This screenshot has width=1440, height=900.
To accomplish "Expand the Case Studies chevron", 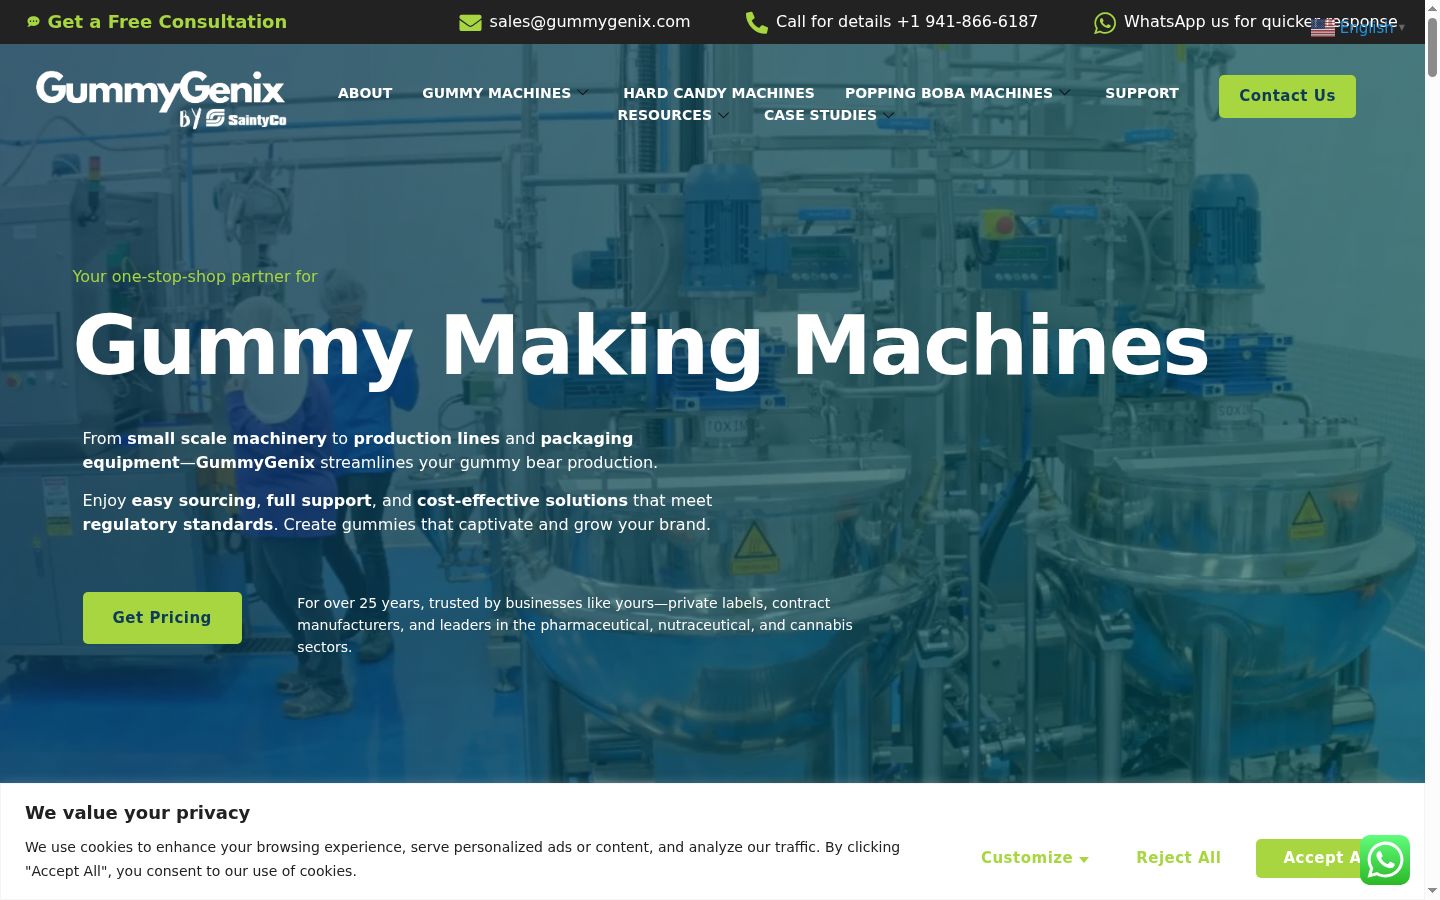I will pos(888,115).
